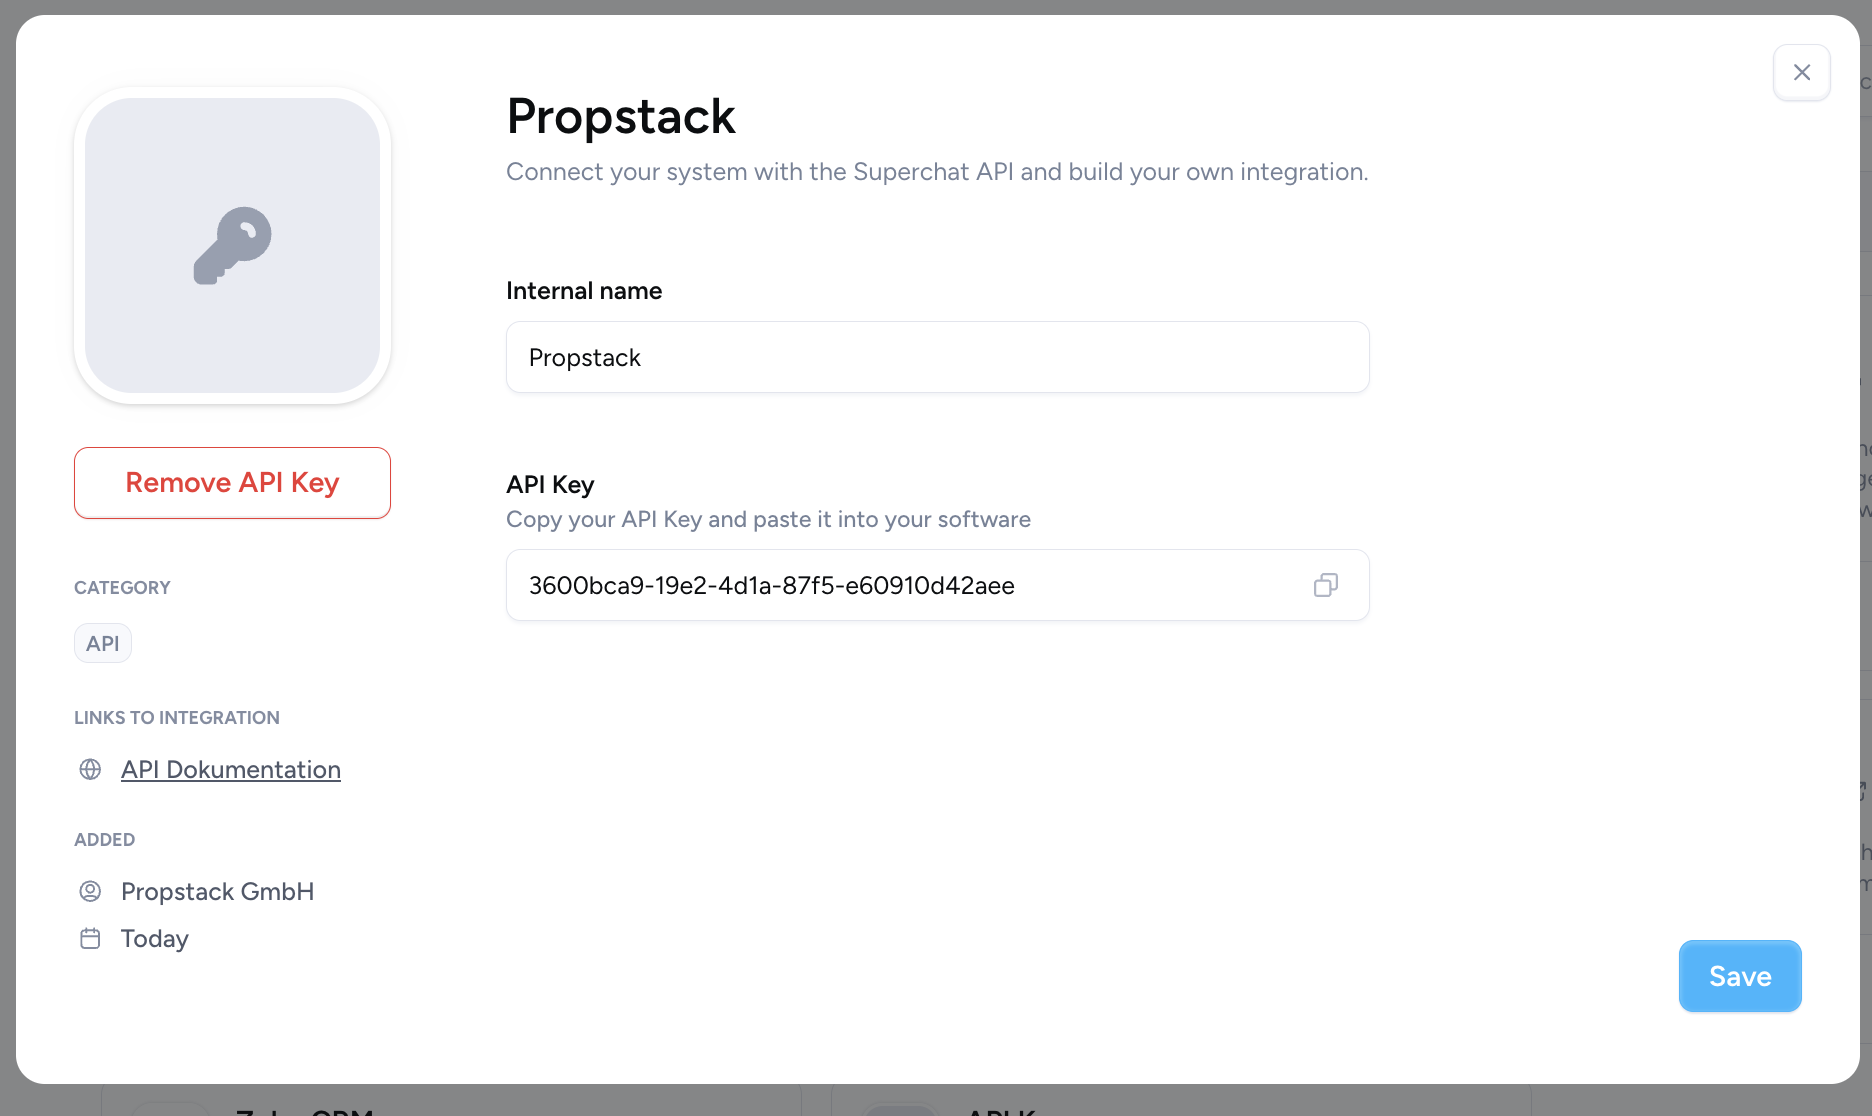Click the Propstack GmbH added-by text

(x=217, y=891)
